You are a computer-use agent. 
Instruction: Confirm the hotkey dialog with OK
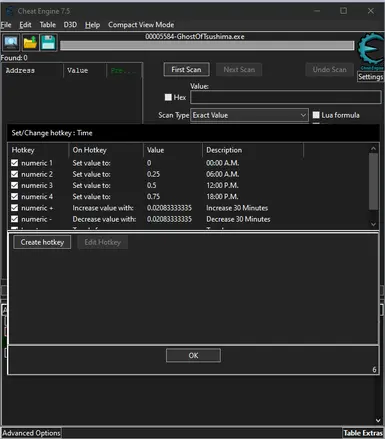pos(193,355)
